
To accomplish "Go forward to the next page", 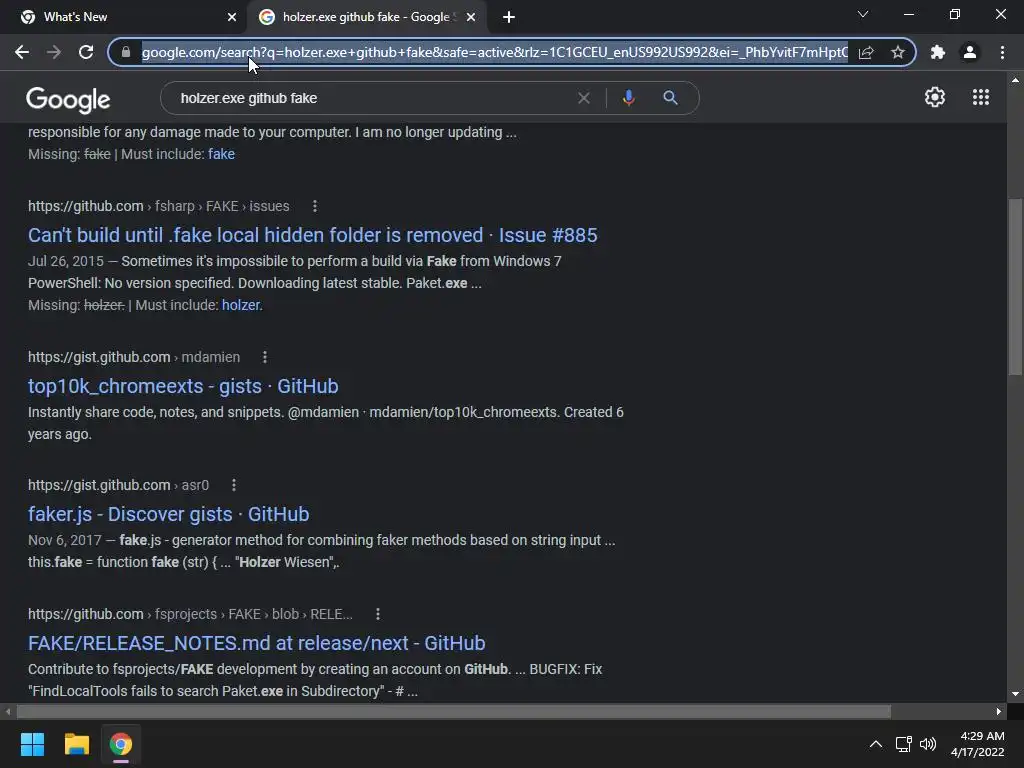I will (x=54, y=52).
